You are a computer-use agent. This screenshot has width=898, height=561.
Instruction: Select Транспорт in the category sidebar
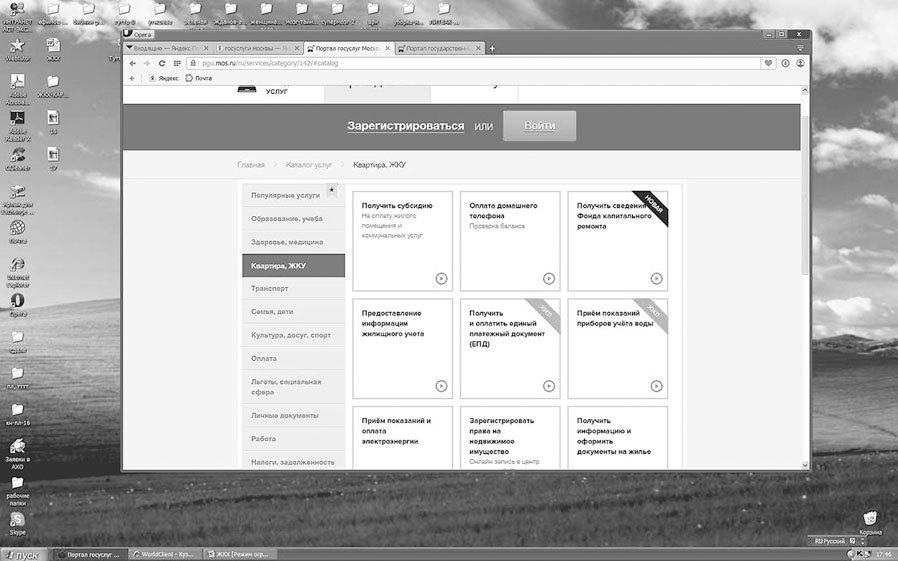click(270, 288)
